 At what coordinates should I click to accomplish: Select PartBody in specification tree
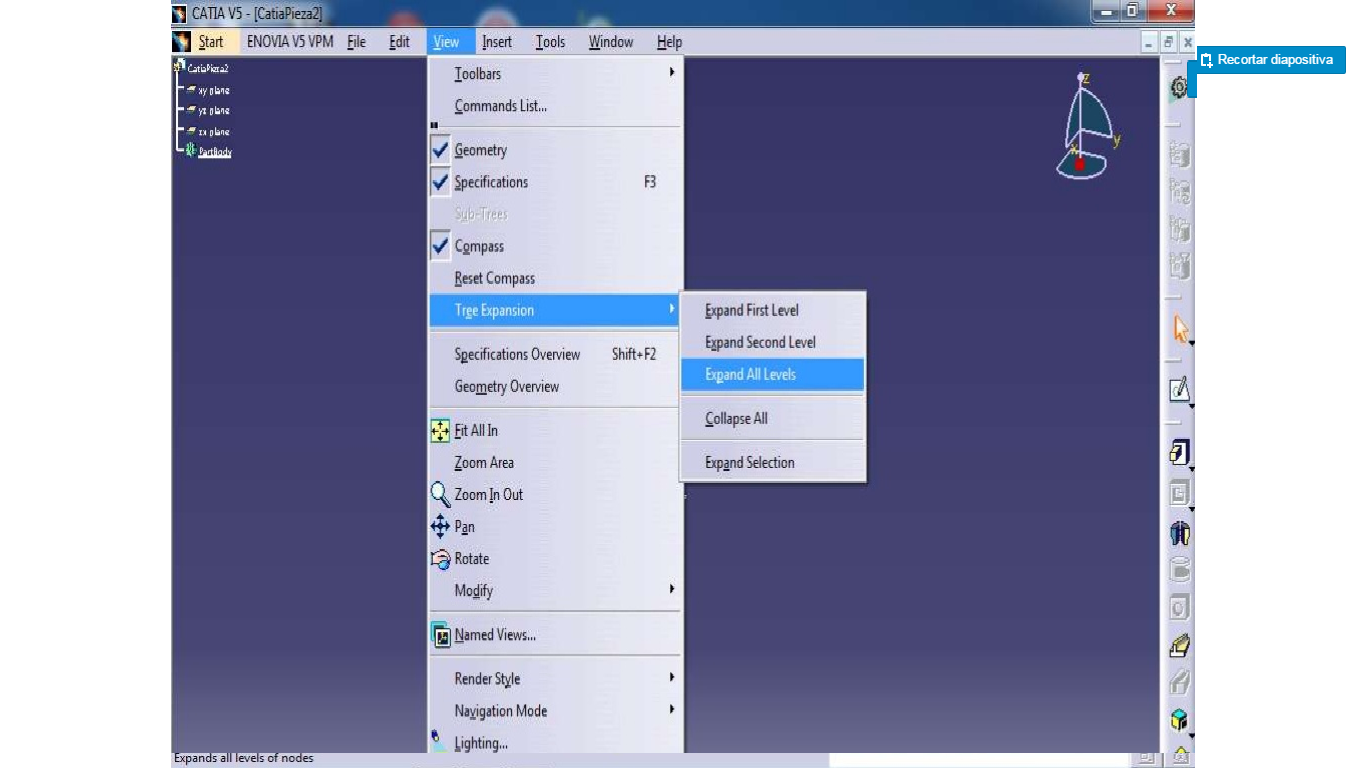tap(214, 152)
